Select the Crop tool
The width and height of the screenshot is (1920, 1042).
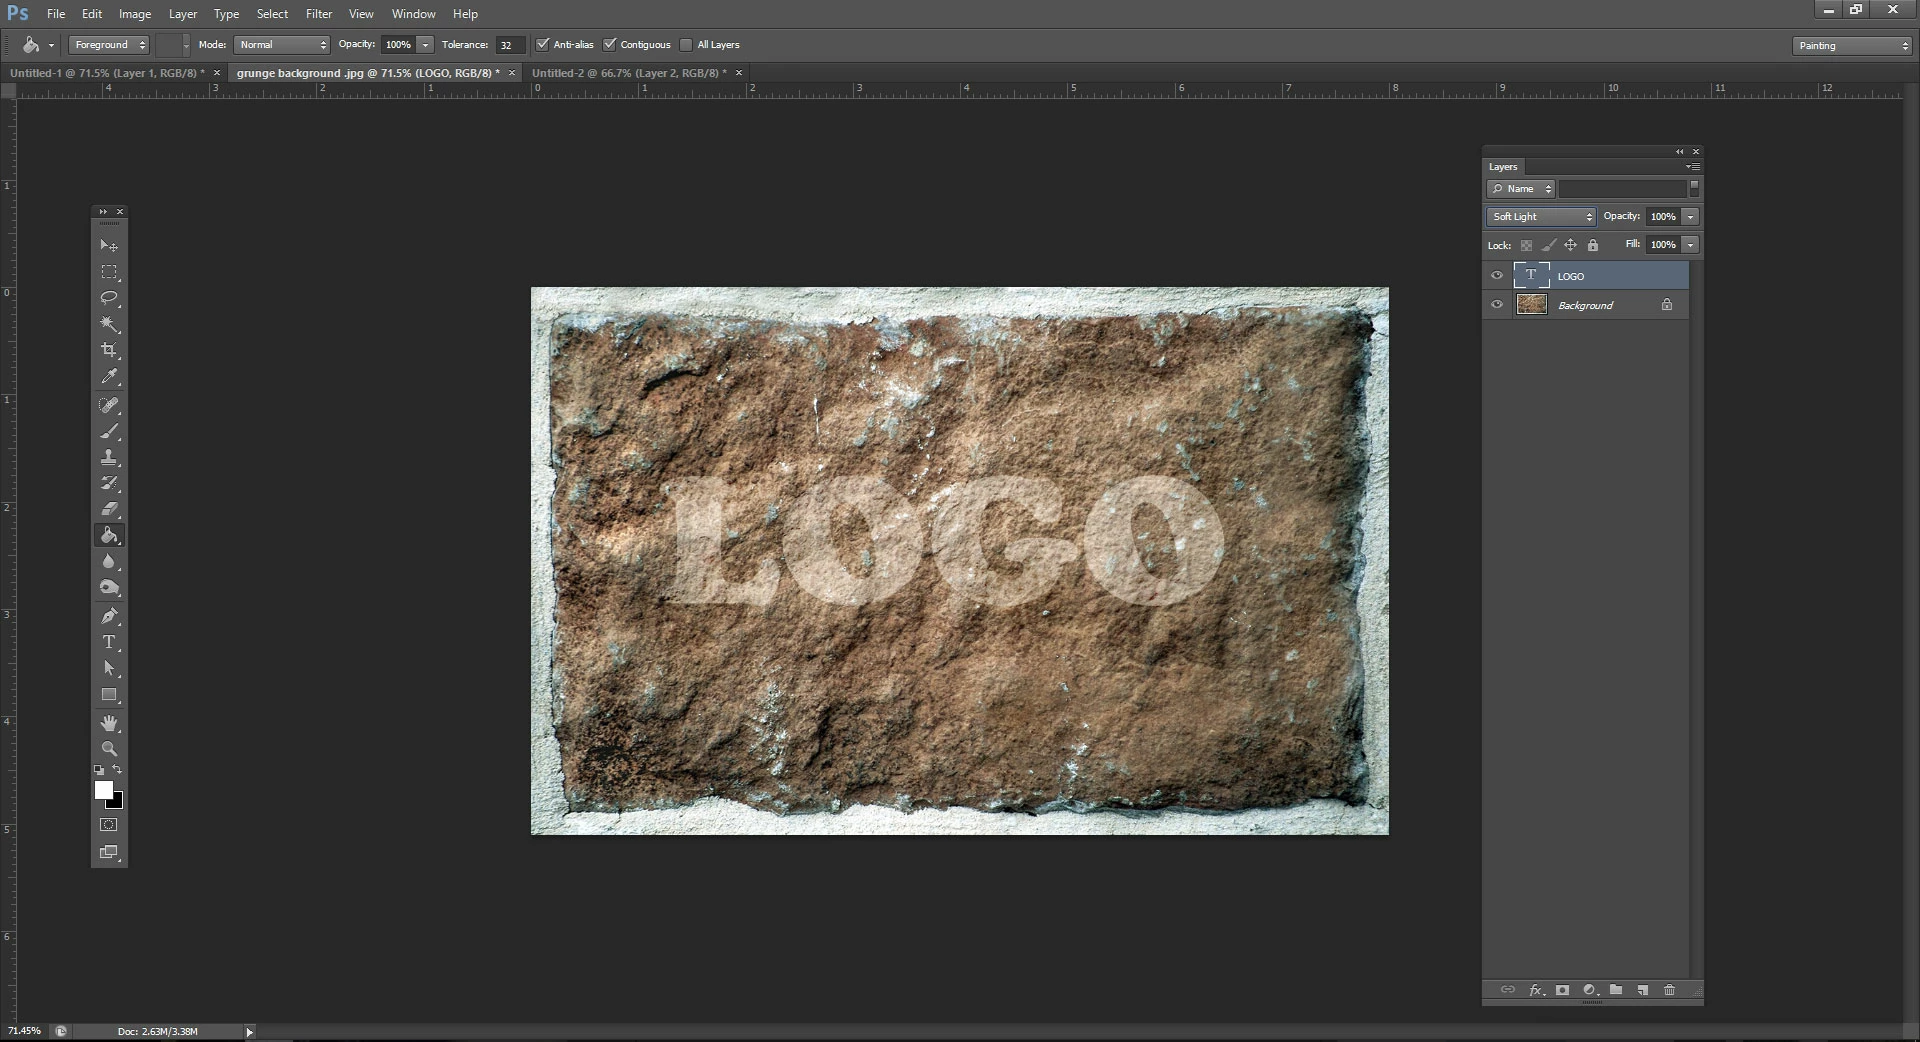(x=109, y=350)
